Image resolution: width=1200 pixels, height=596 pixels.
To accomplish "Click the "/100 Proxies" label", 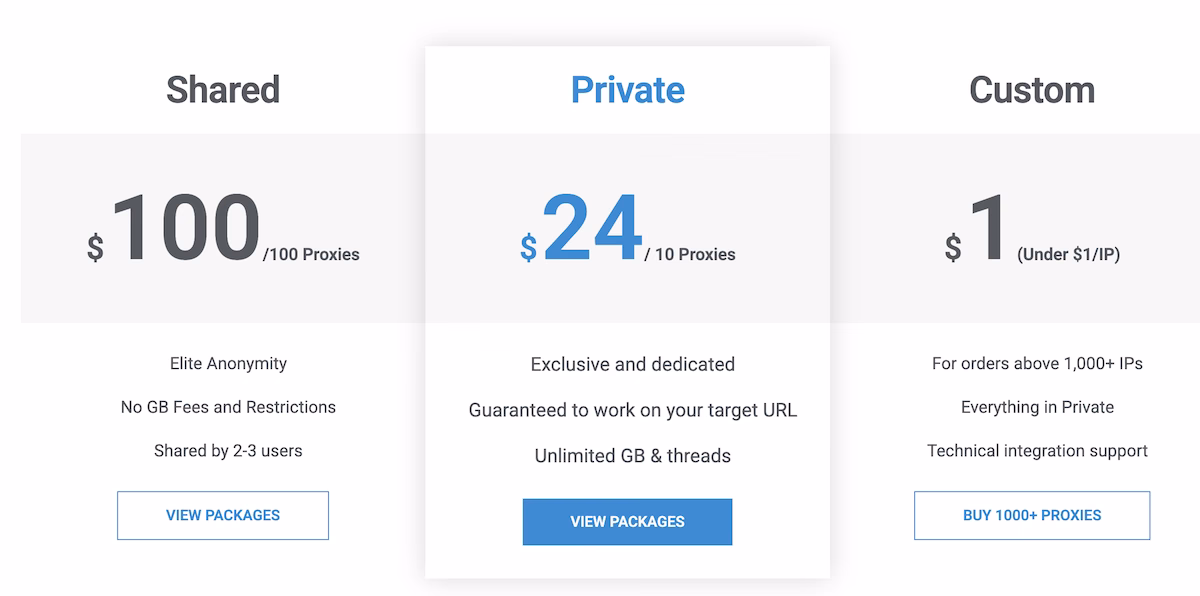I will (311, 254).
